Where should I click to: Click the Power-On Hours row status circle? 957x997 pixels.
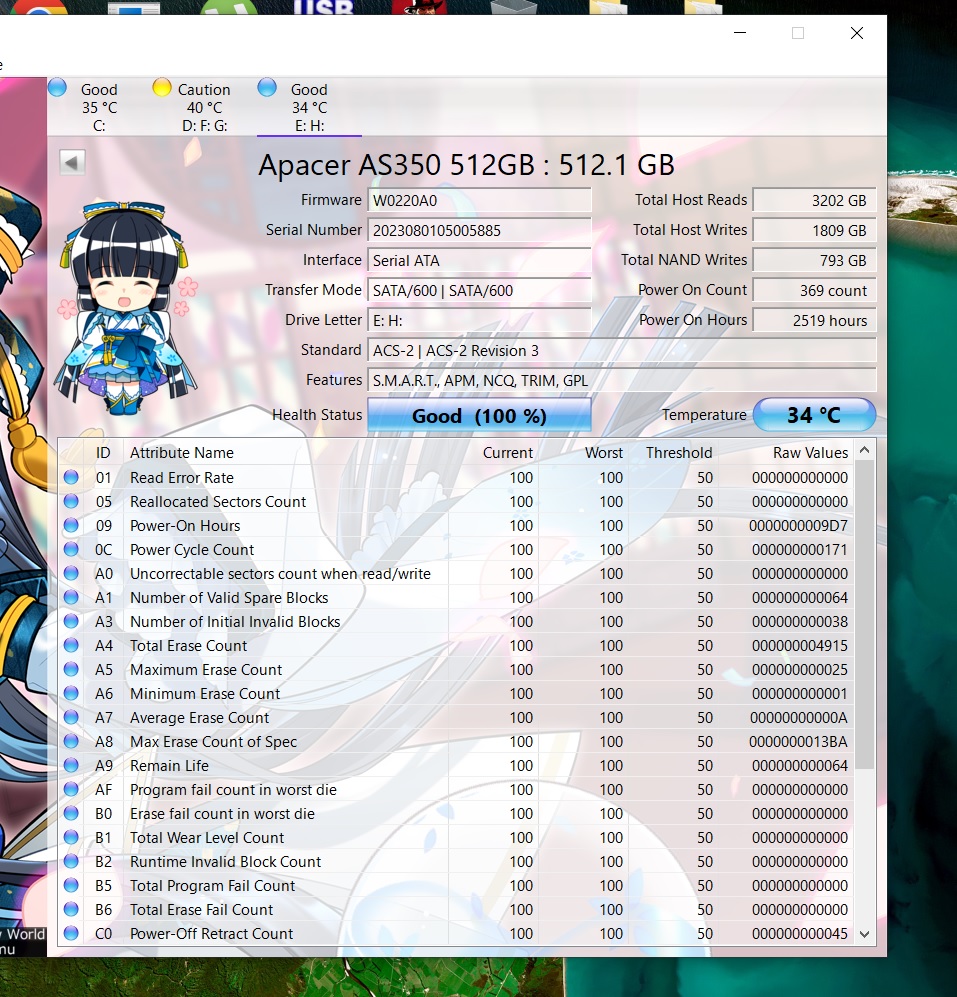click(x=71, y=525)
